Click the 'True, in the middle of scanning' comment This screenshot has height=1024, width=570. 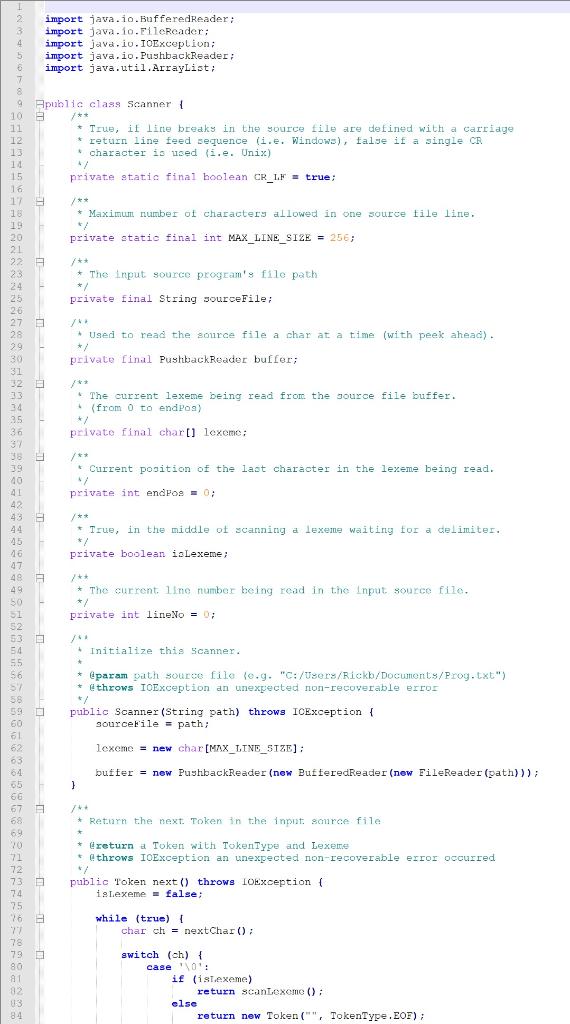289,530
